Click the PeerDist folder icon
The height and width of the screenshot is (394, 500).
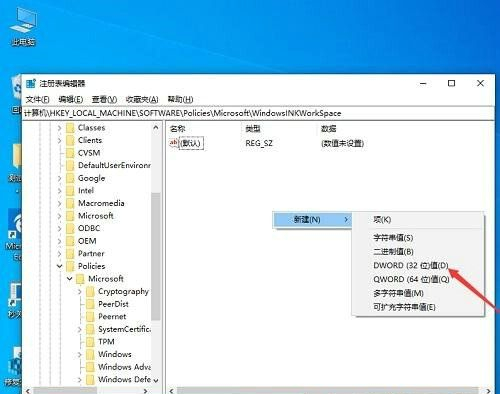click(x=90, y=304)
